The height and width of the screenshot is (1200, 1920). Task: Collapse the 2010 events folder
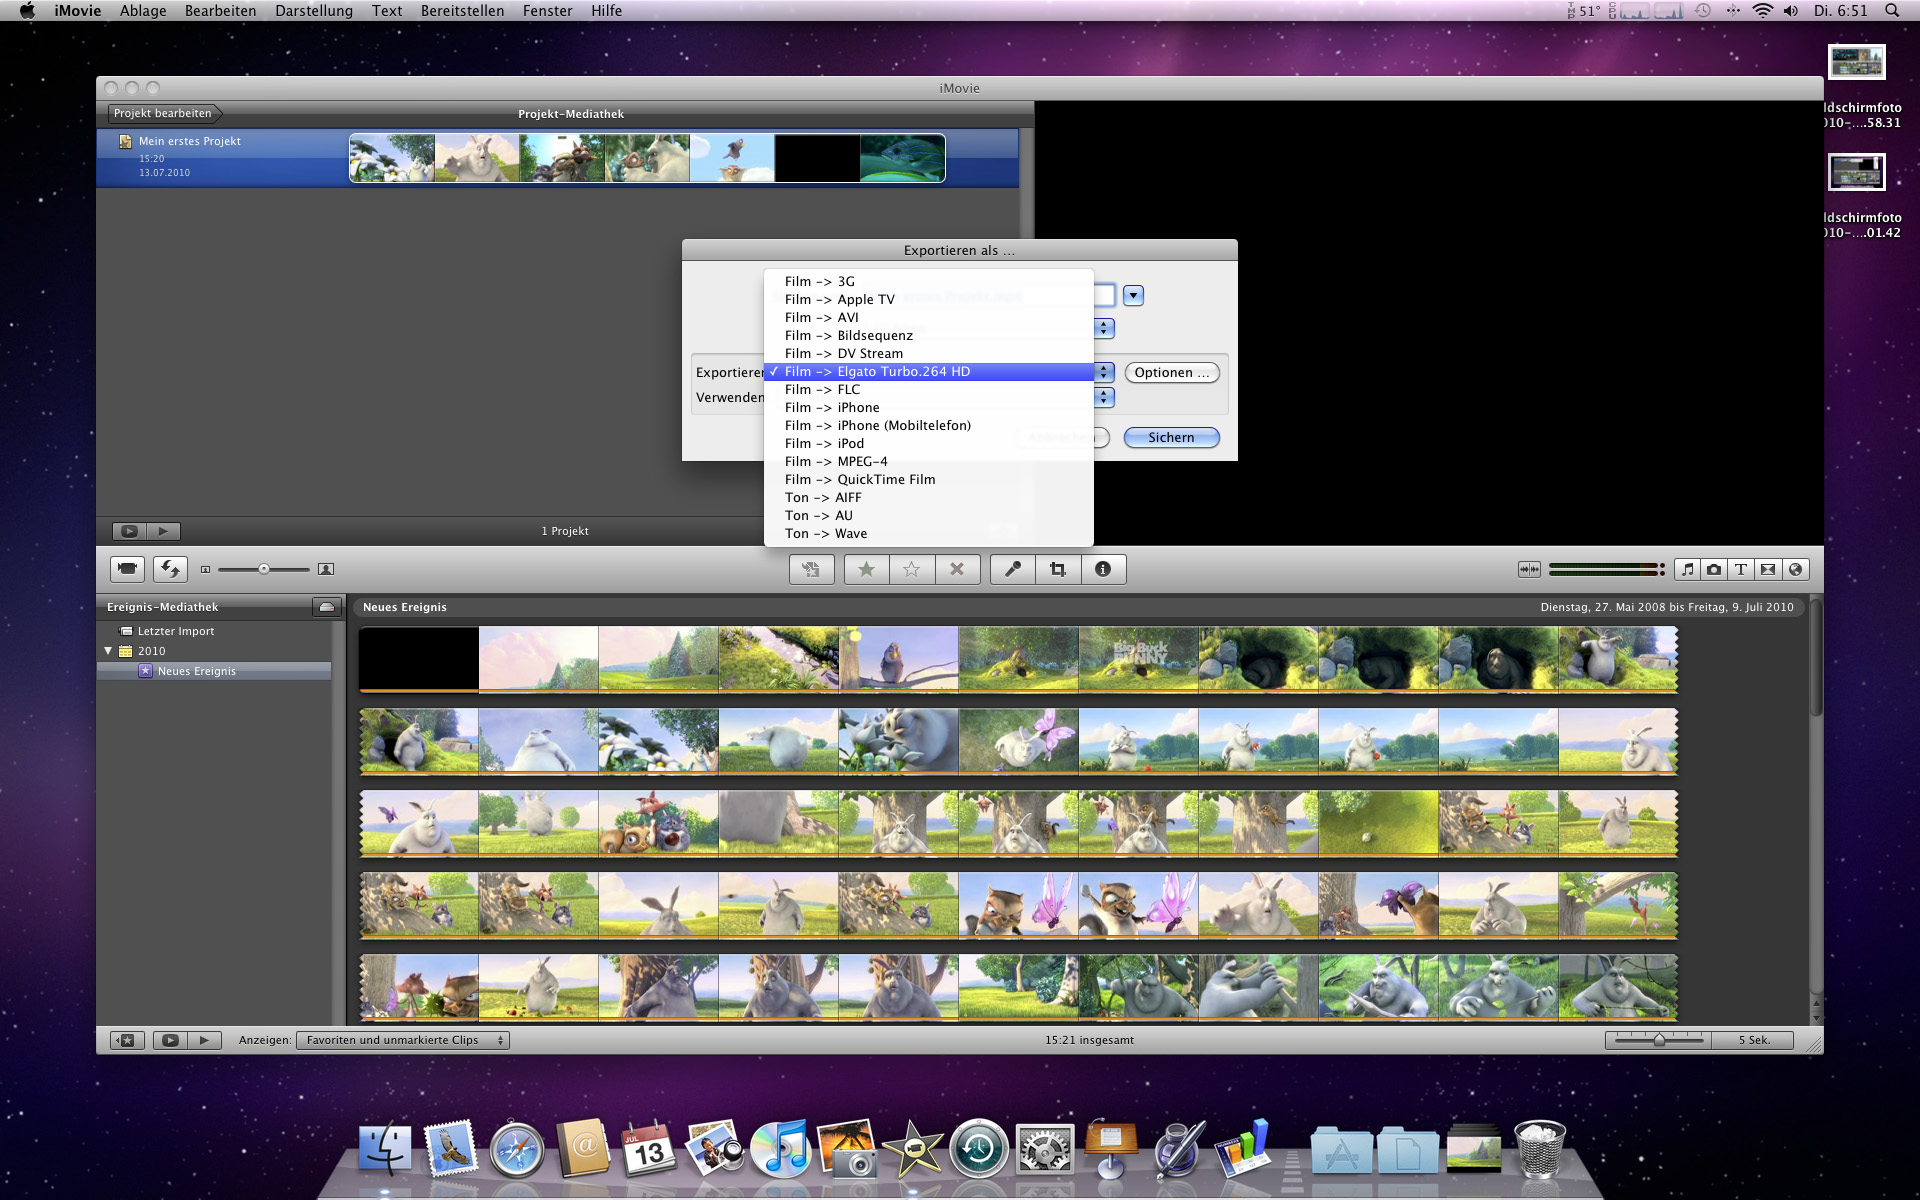click(108, 651)
